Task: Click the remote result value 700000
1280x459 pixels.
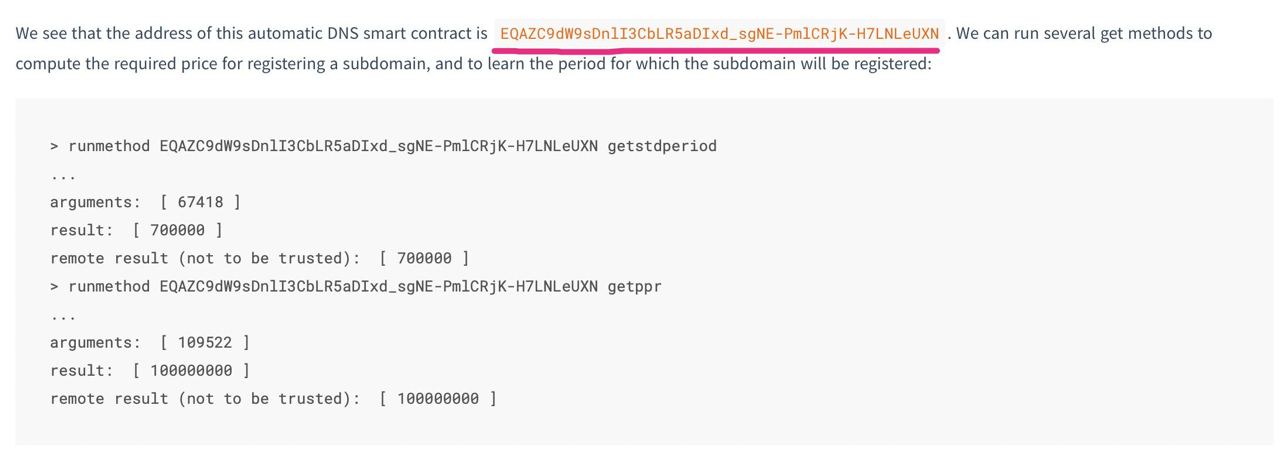Action: [424, 258]
